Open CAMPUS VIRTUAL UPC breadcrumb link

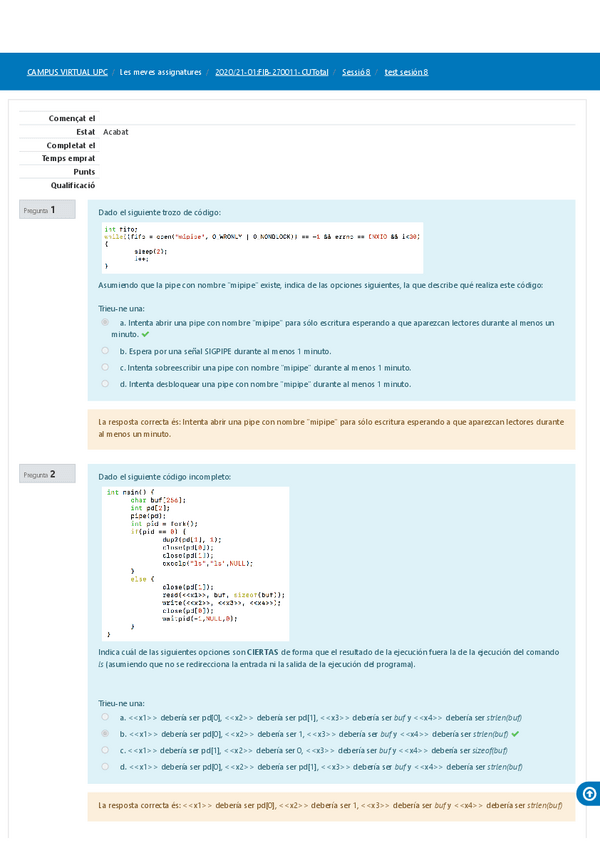tap(67, 72)
